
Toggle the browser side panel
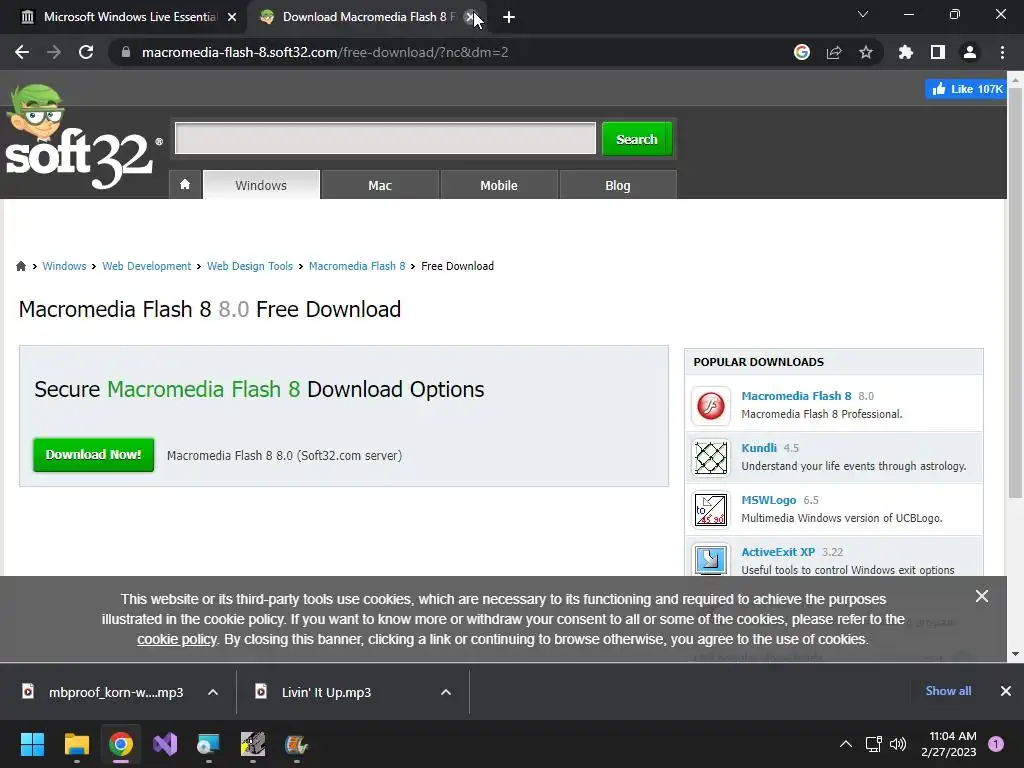938,52
